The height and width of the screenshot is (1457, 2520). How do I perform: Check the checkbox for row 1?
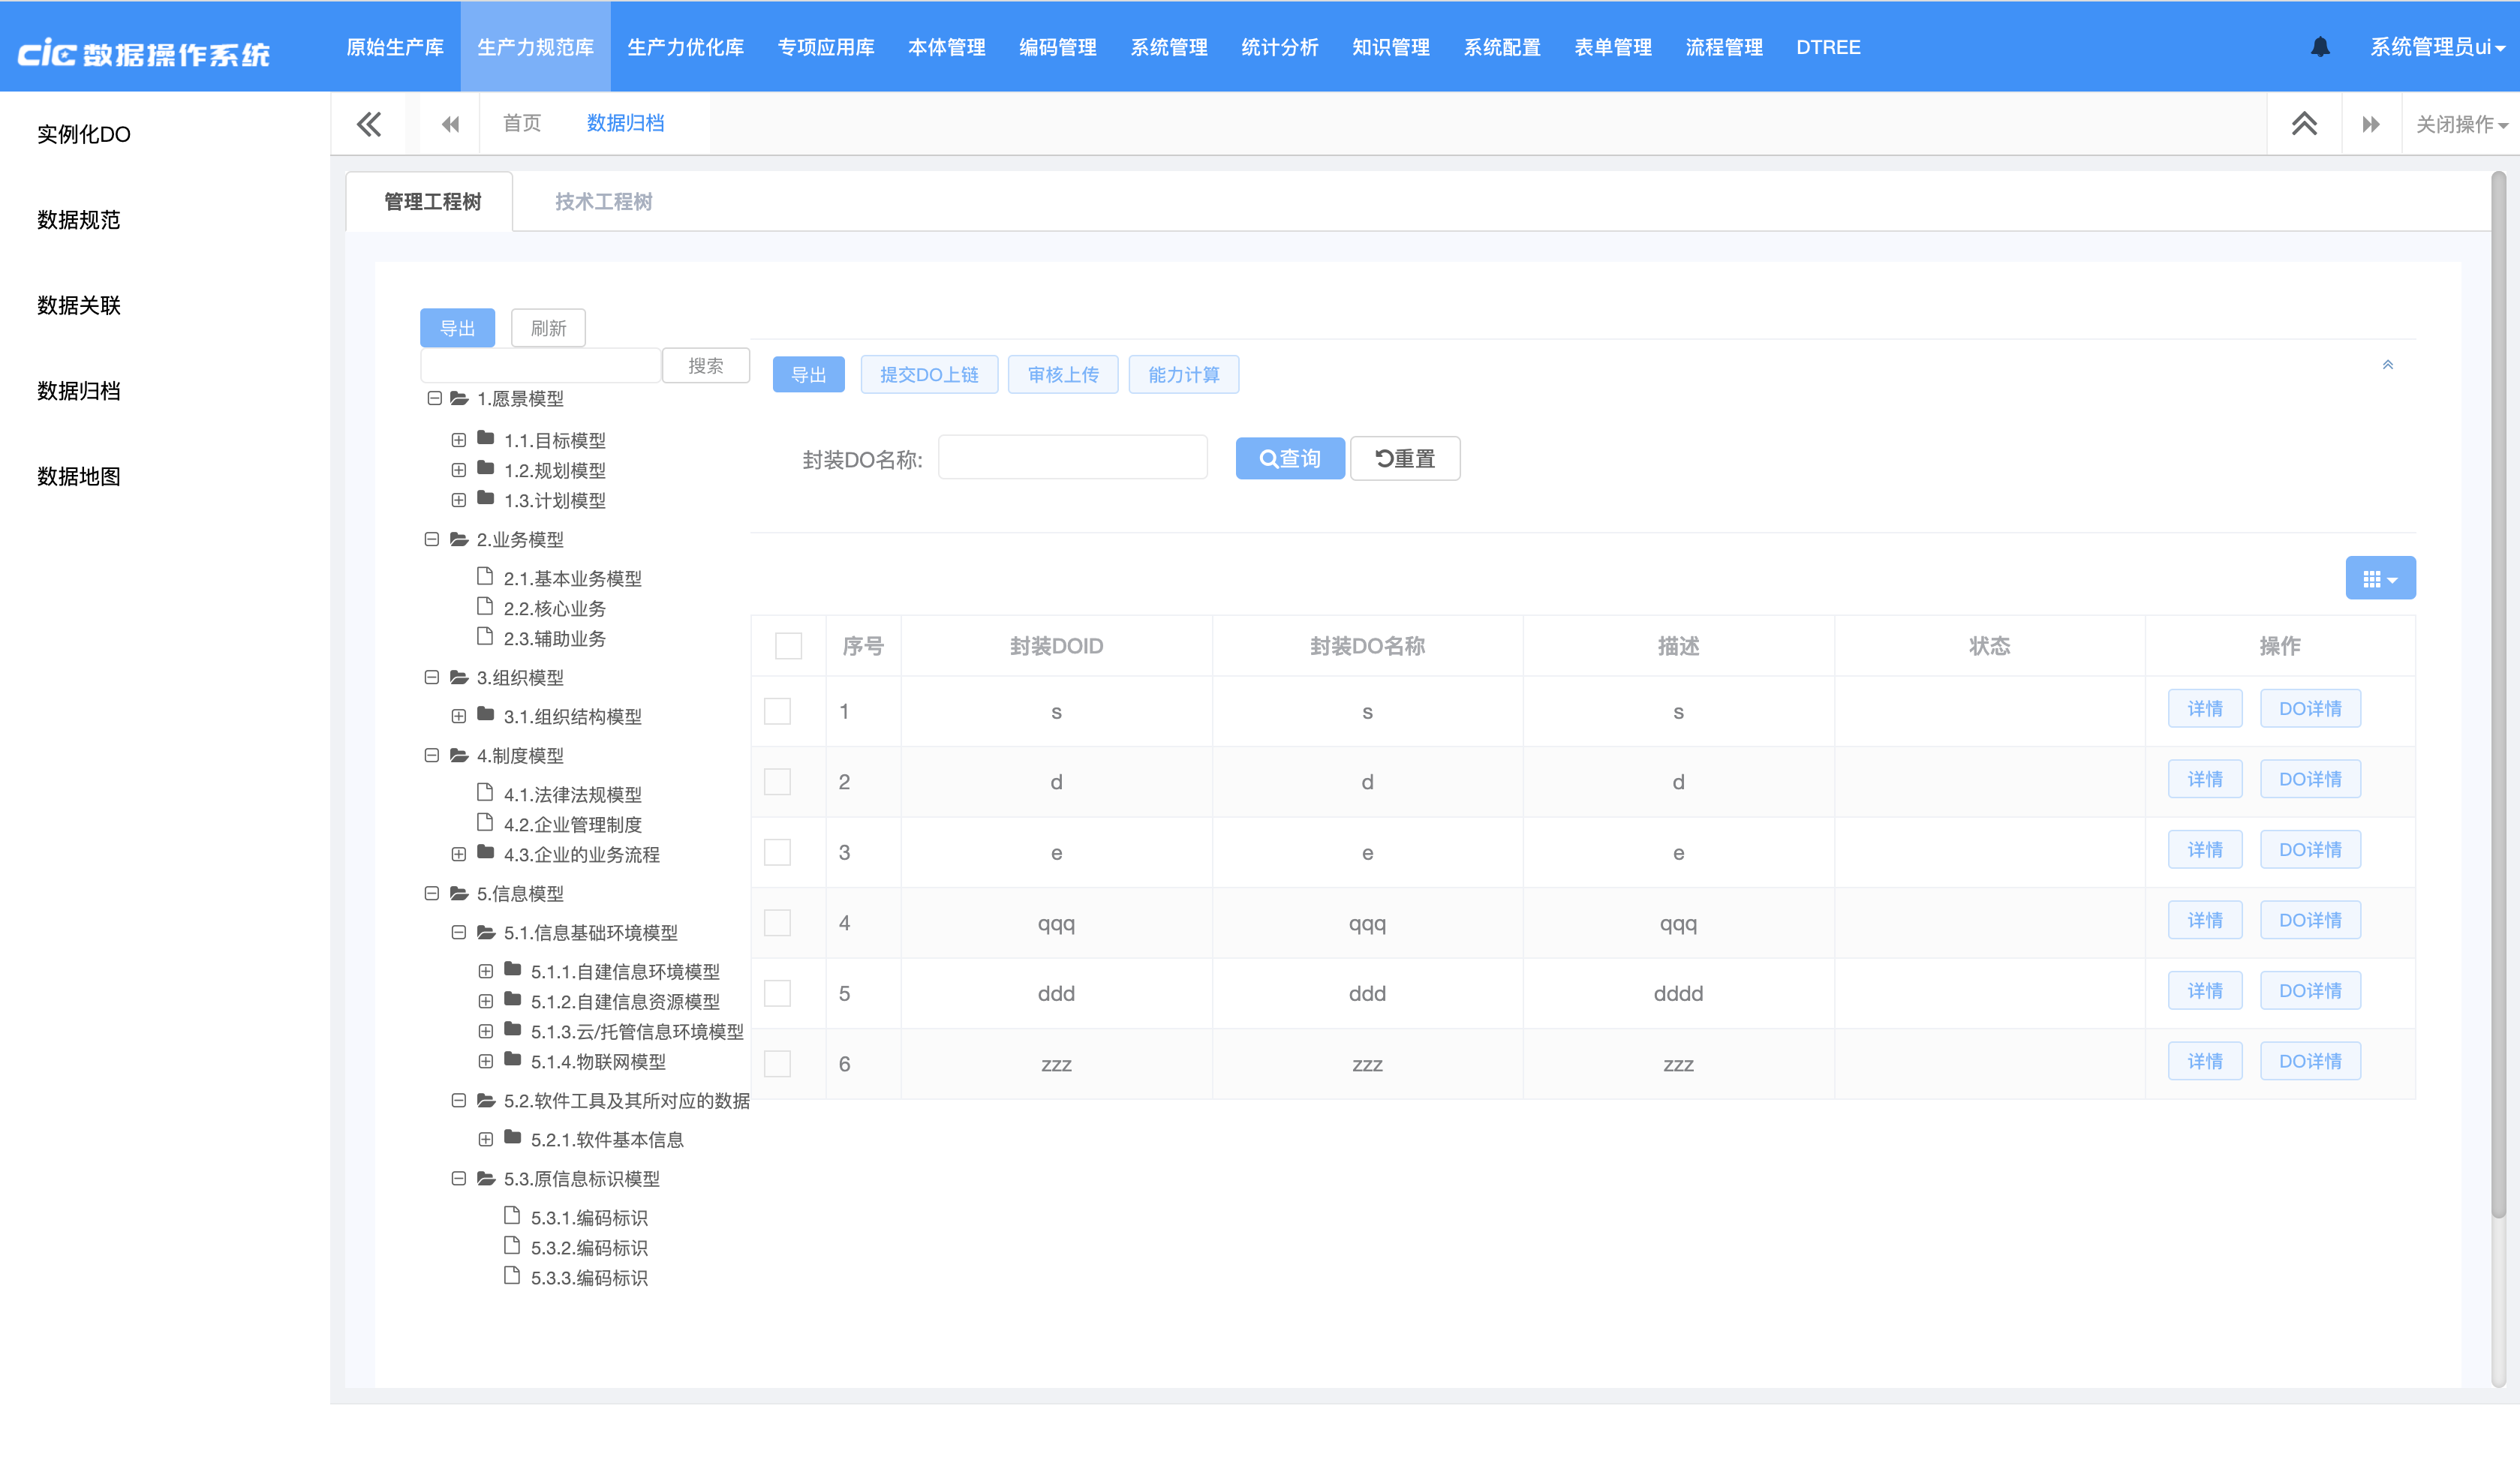pos(777,711)
